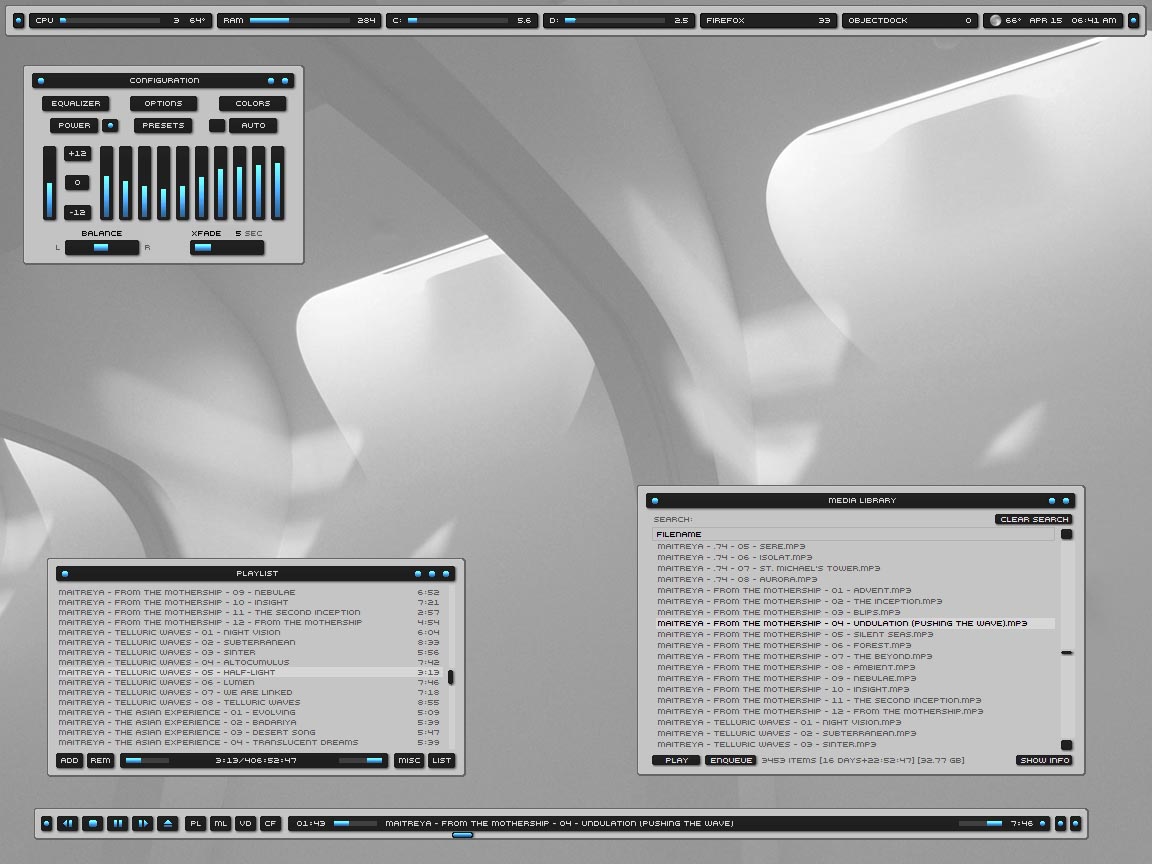Click the Balance slider in Configuration
Viewport: 1152px width, 864px height.
(x=102, y=247)
